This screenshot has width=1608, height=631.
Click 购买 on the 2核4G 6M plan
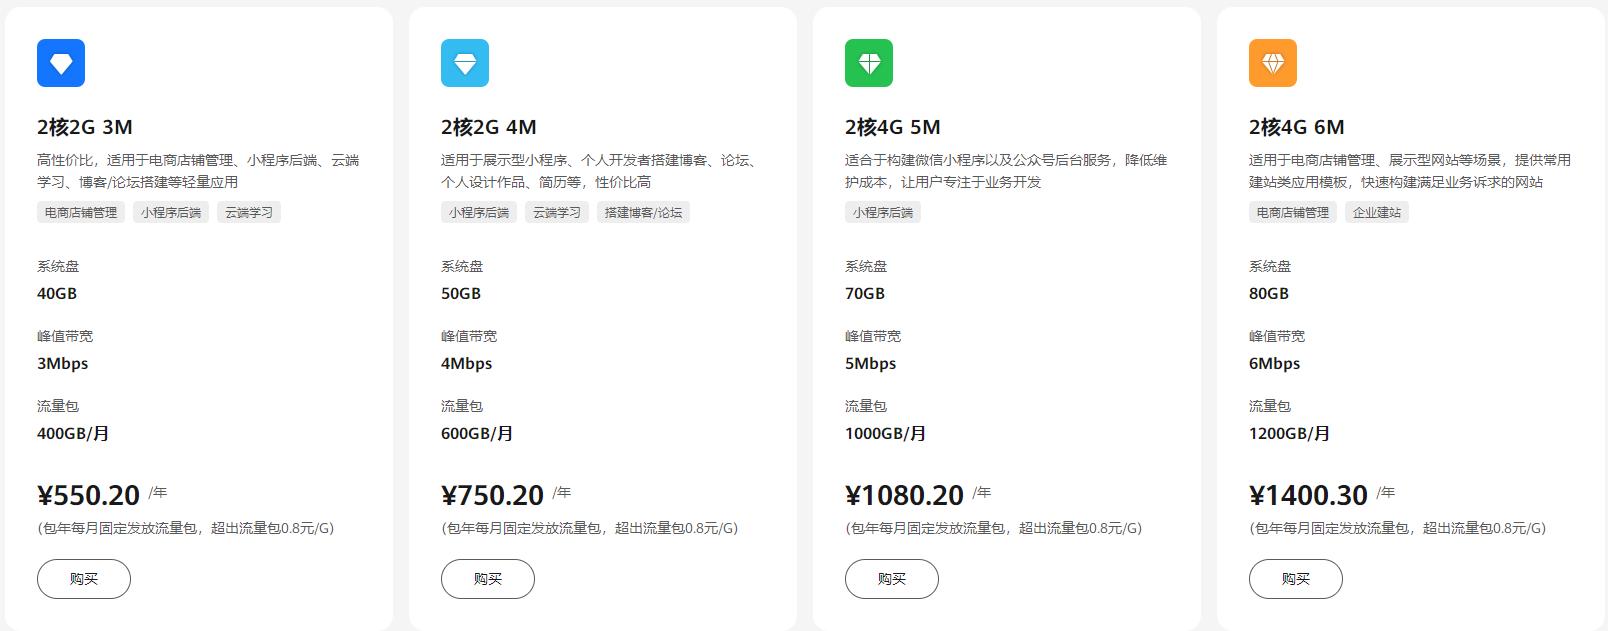(x=1294, y=578)
